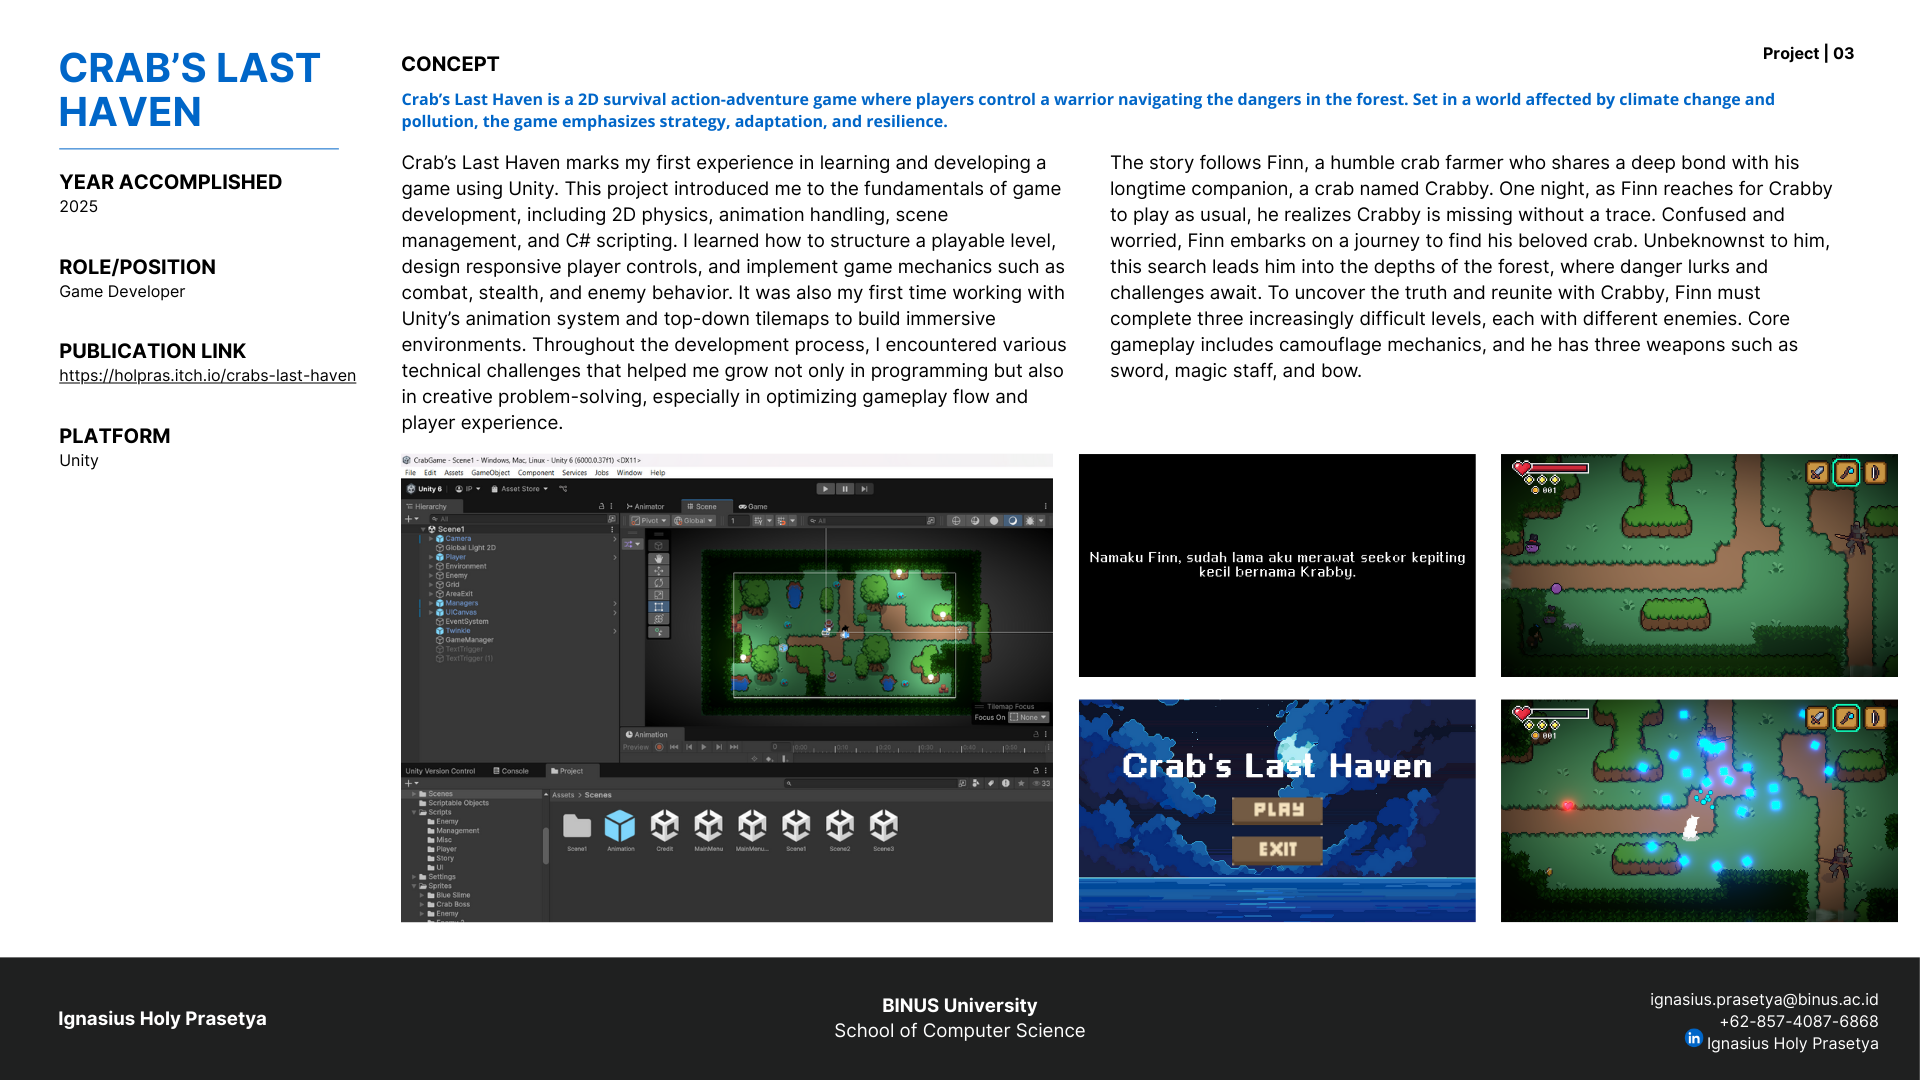Click the Rotate tool in Scene view
Viewport: 1920px width, 1080px height.
coord(658,583)
